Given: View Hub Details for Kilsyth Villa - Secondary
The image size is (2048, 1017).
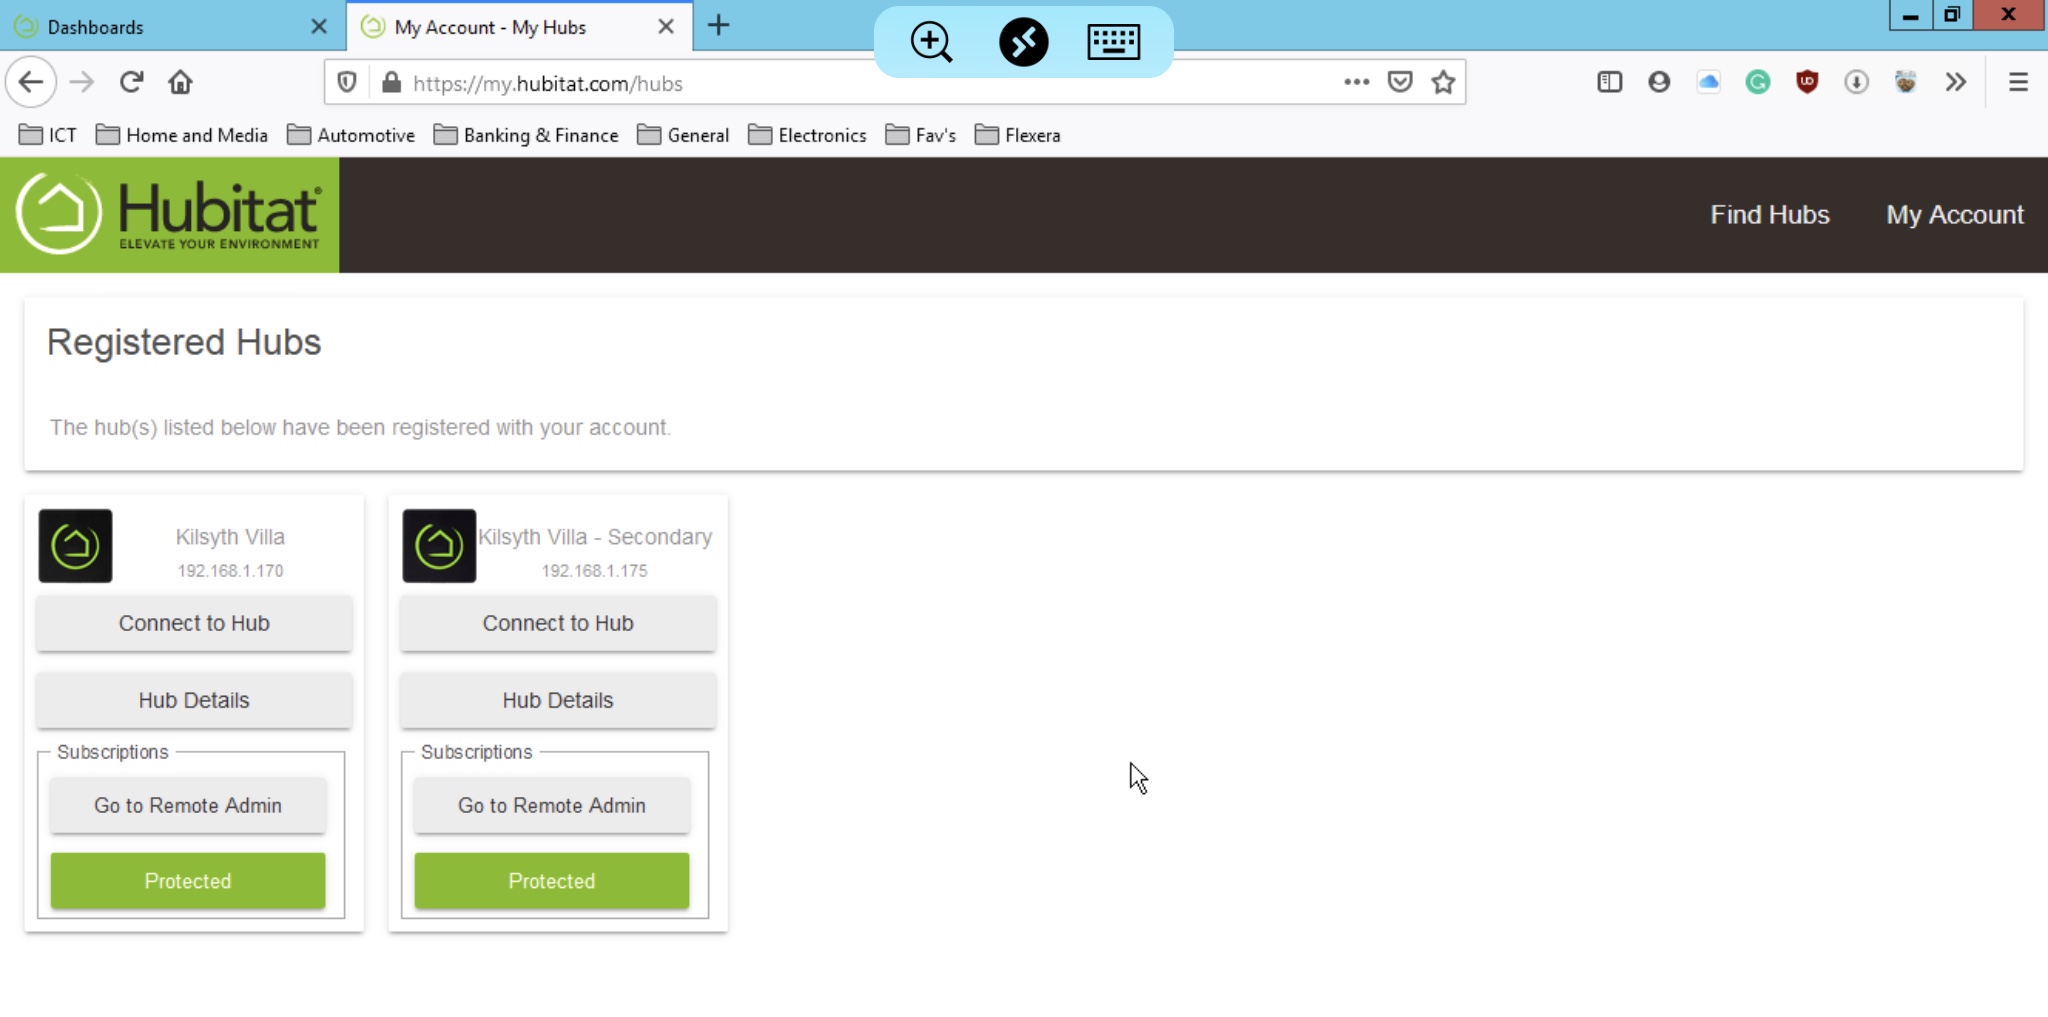Looking at the screenshot, I should (558, 700).
